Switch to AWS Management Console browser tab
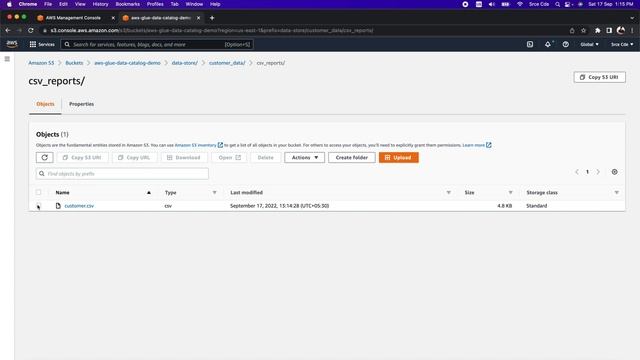Screen dimensions: 640x360 73,18
